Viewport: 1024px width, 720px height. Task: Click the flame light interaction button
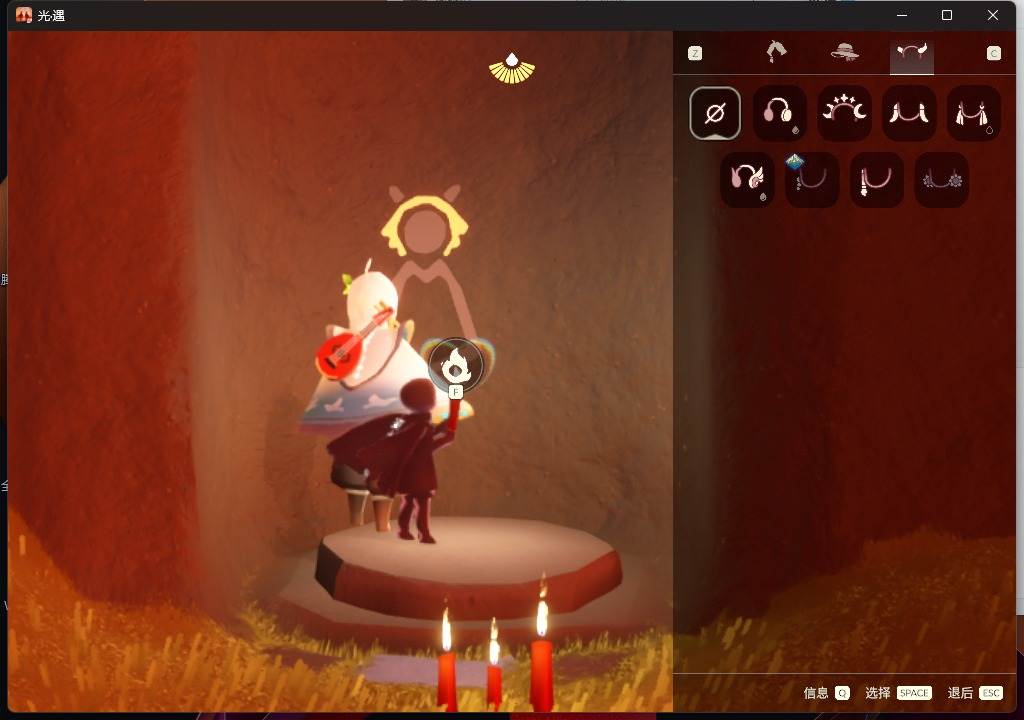[x=456, y=367]
